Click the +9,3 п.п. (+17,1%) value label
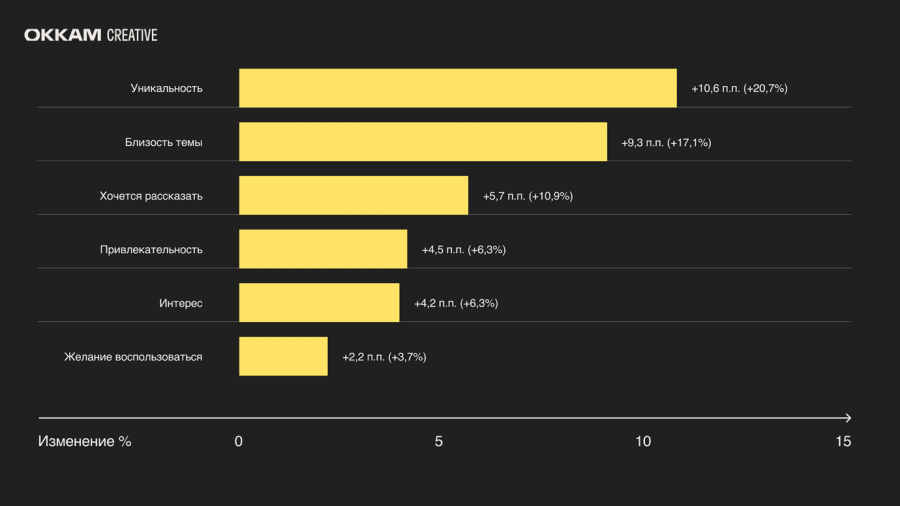Viewport: 900px width, 506px height. (666, 142)
